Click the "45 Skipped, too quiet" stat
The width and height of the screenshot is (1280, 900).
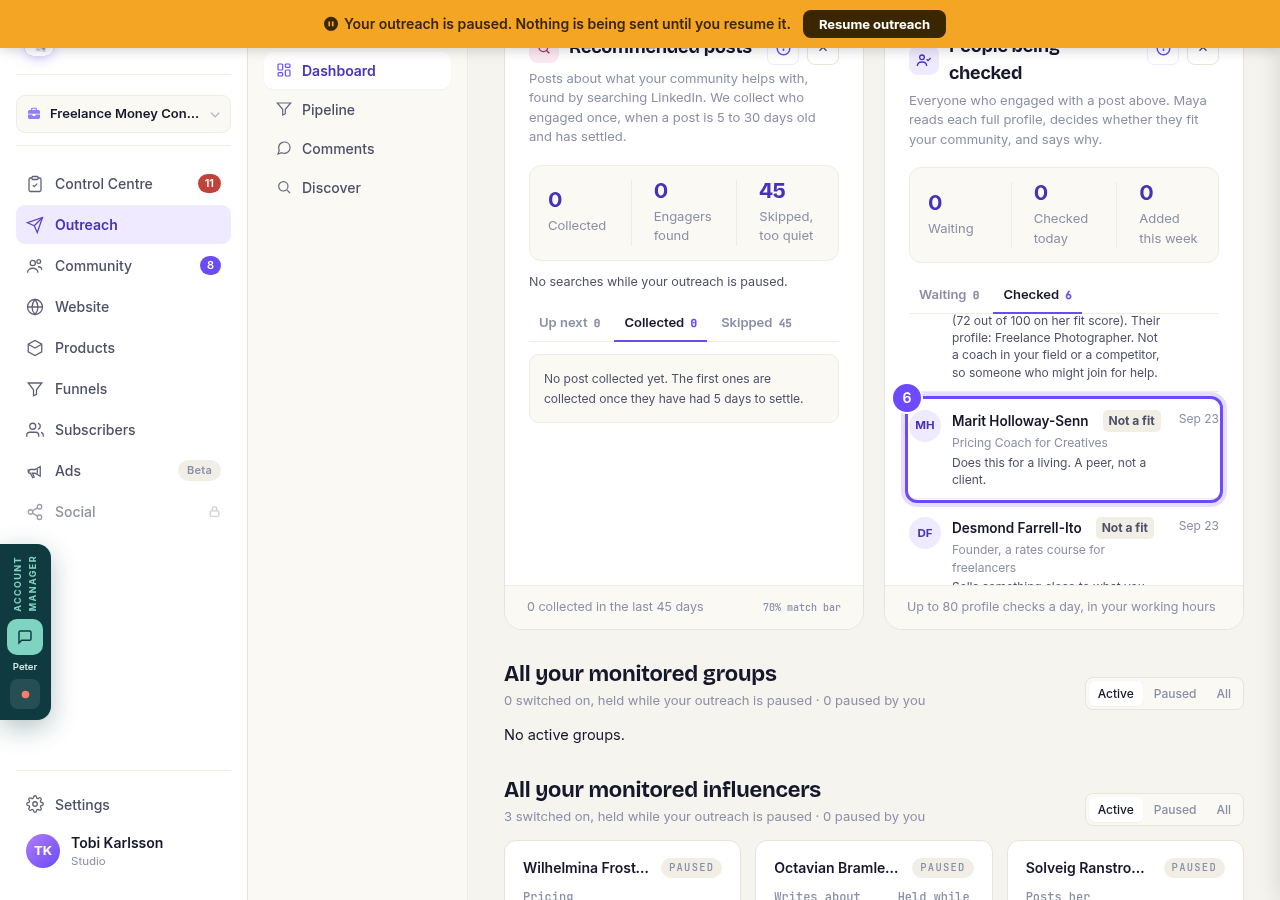pyautogui.click(x=786, y=212)
